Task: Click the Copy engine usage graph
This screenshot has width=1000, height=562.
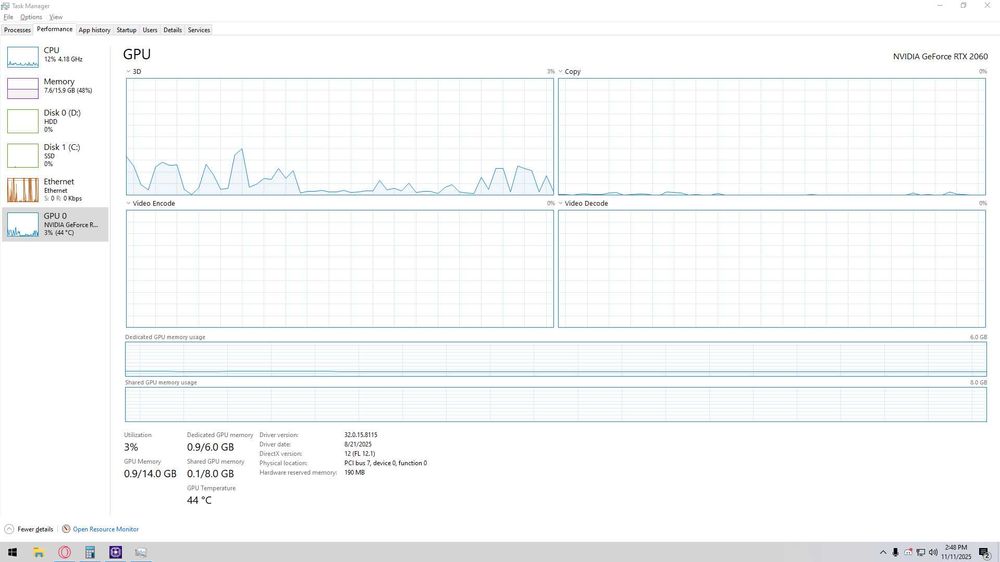Action: point(772,137)
